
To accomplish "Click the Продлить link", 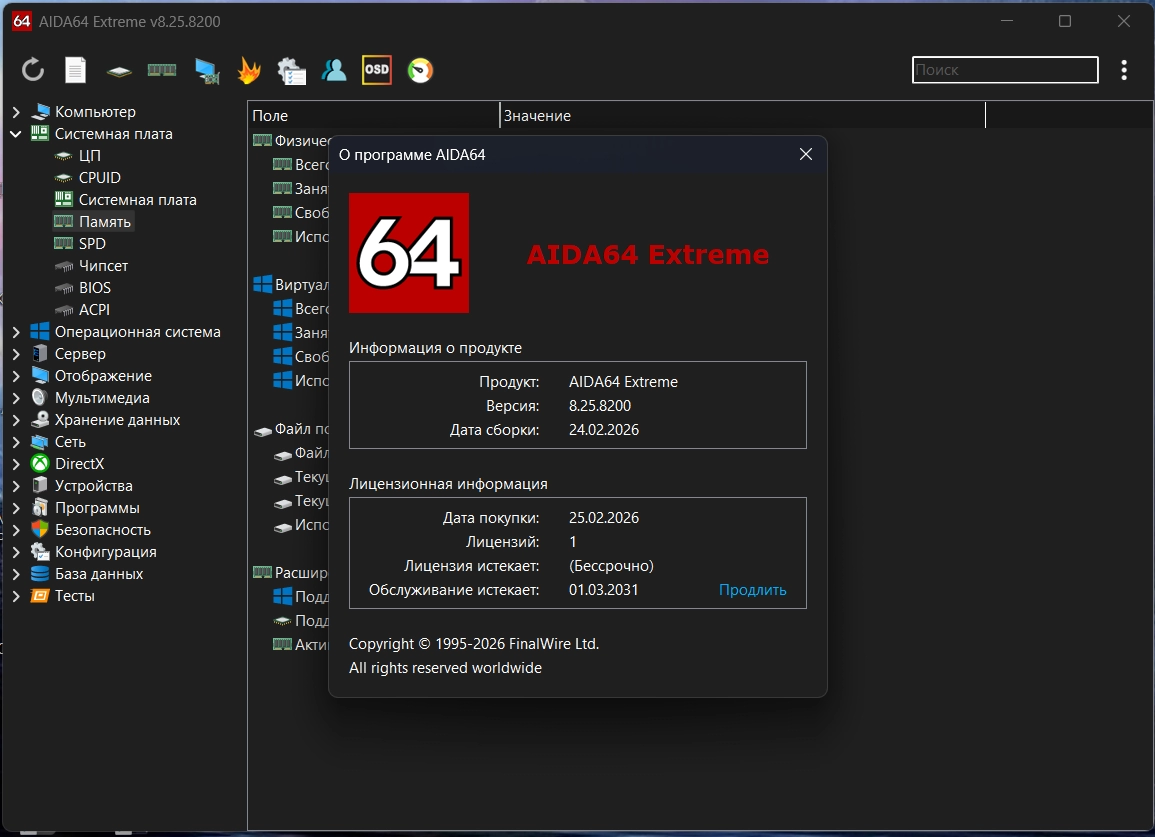I will click(x=752, y=590).
